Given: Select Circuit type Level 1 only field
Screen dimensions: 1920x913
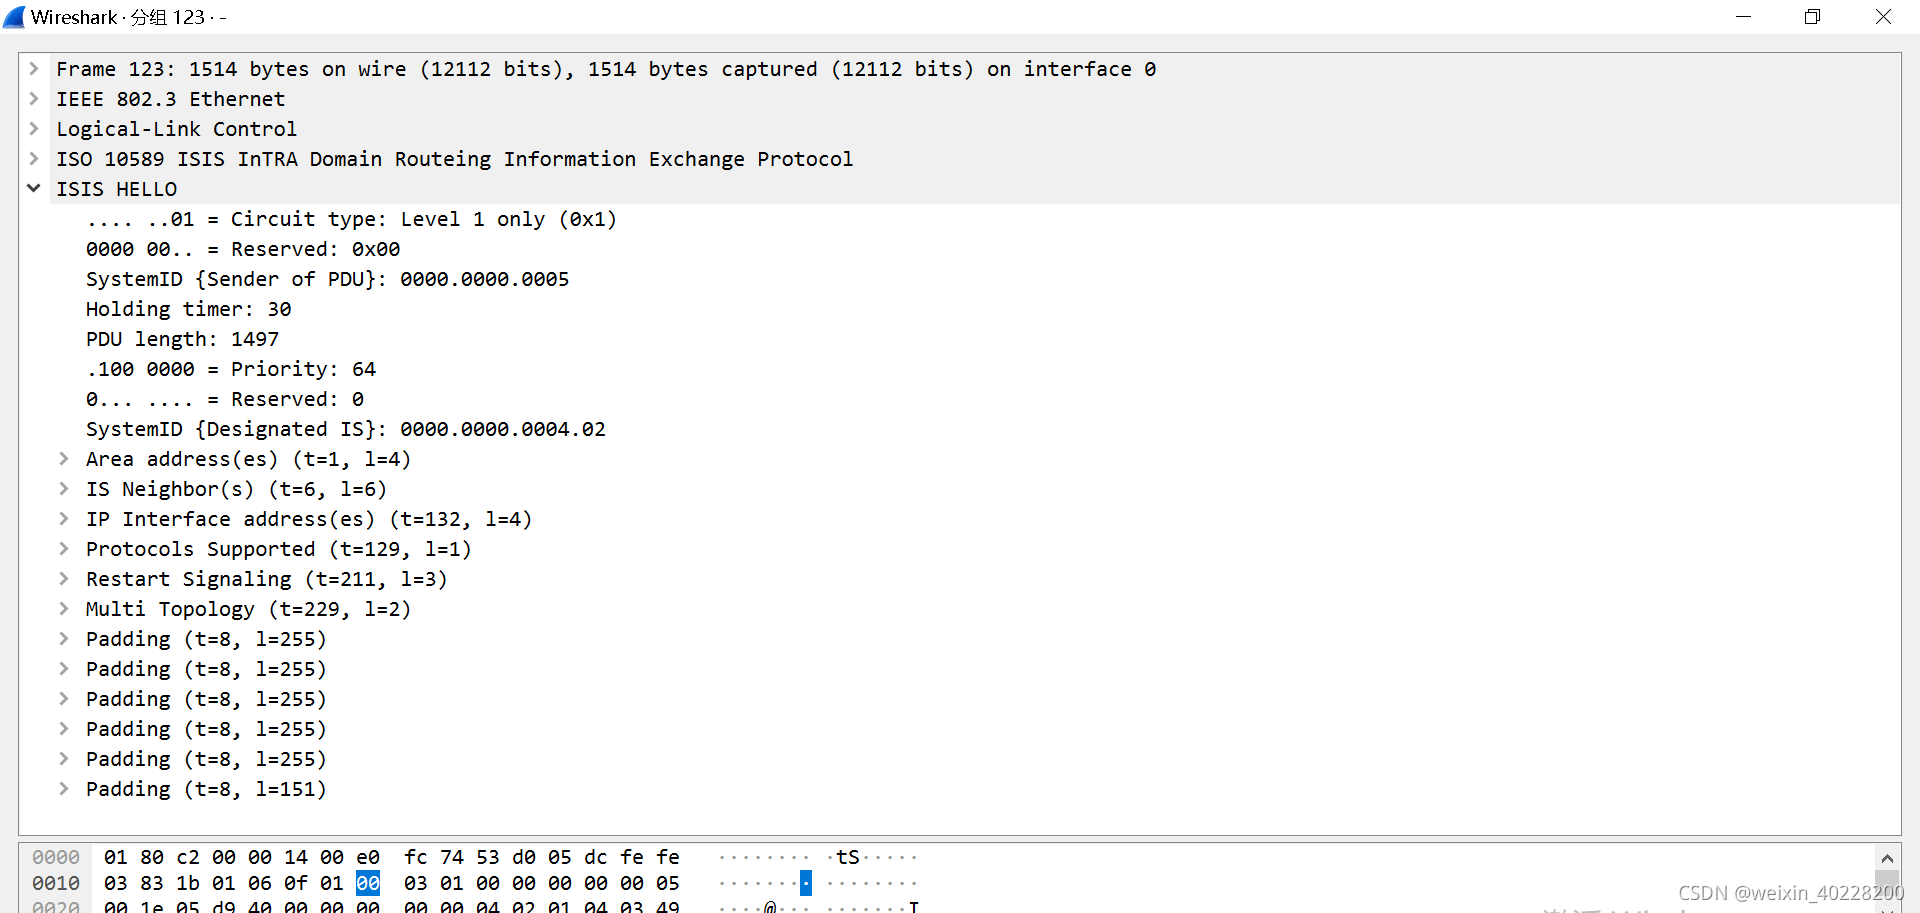Looking at the screenshot, I should 351,219.
